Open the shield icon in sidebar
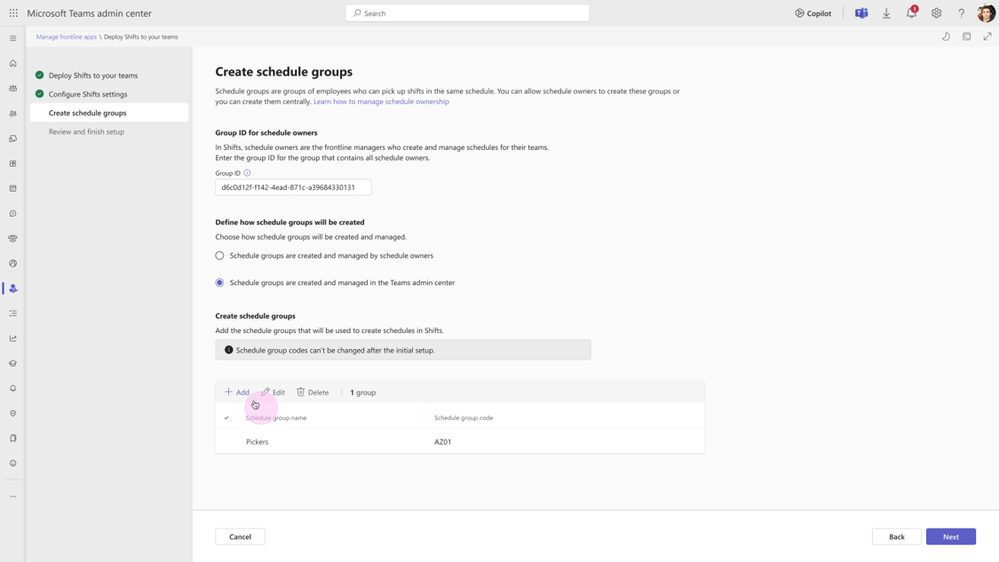999x562 pixels. tap(13, 413)
